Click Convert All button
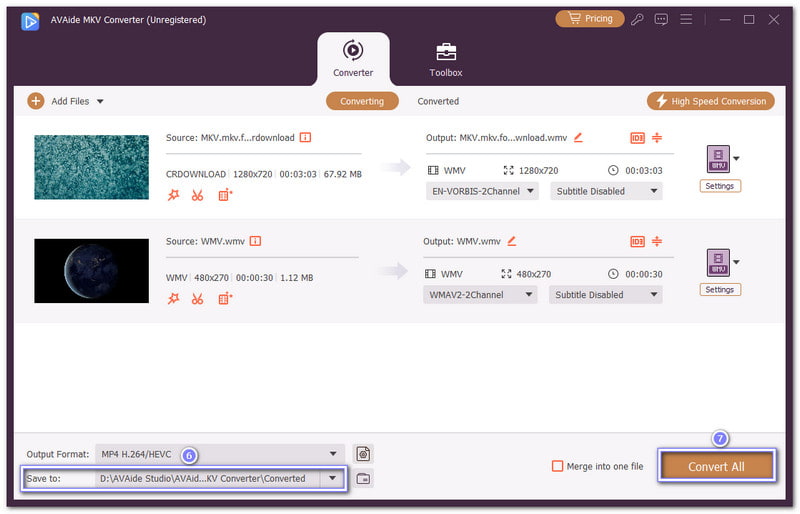 pos(716,466)
